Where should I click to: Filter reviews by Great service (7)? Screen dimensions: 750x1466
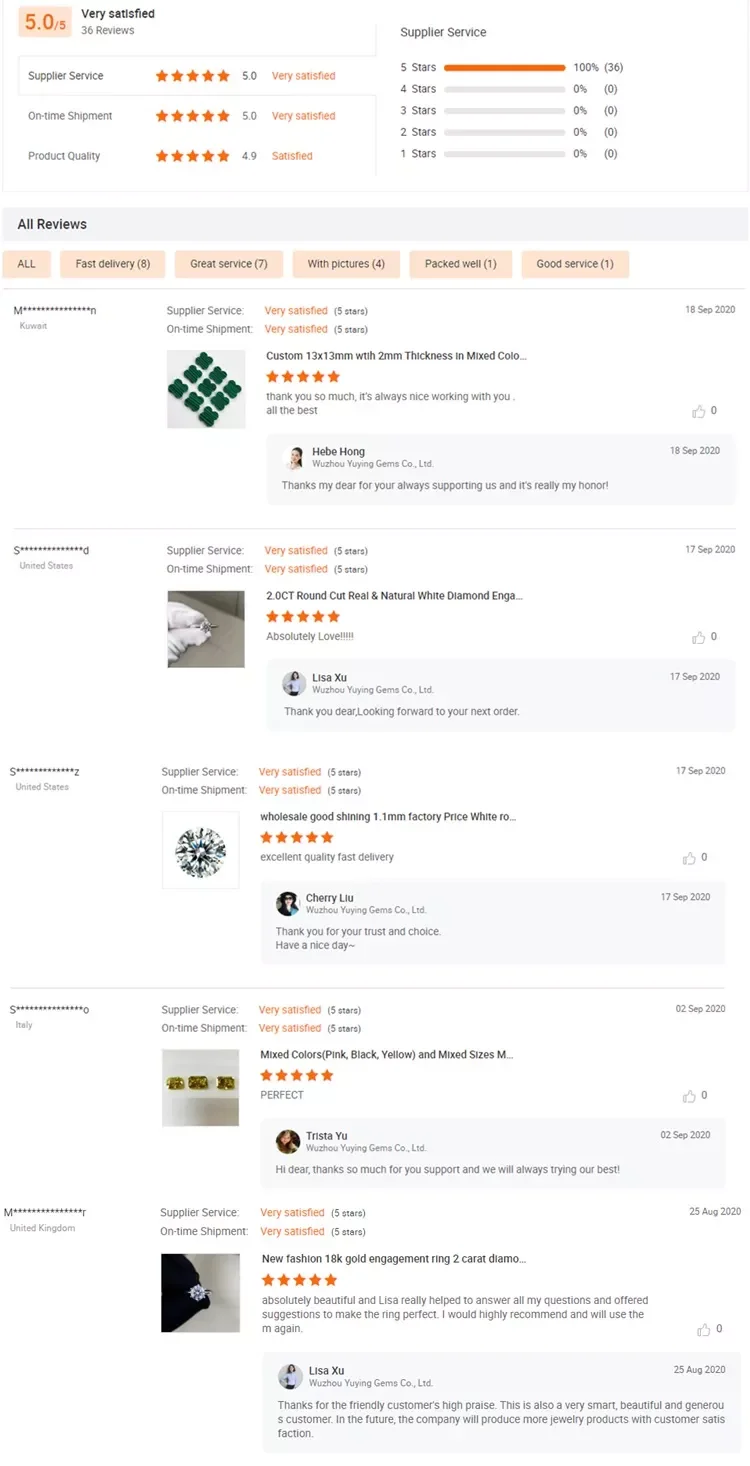(x=229, y=264)
